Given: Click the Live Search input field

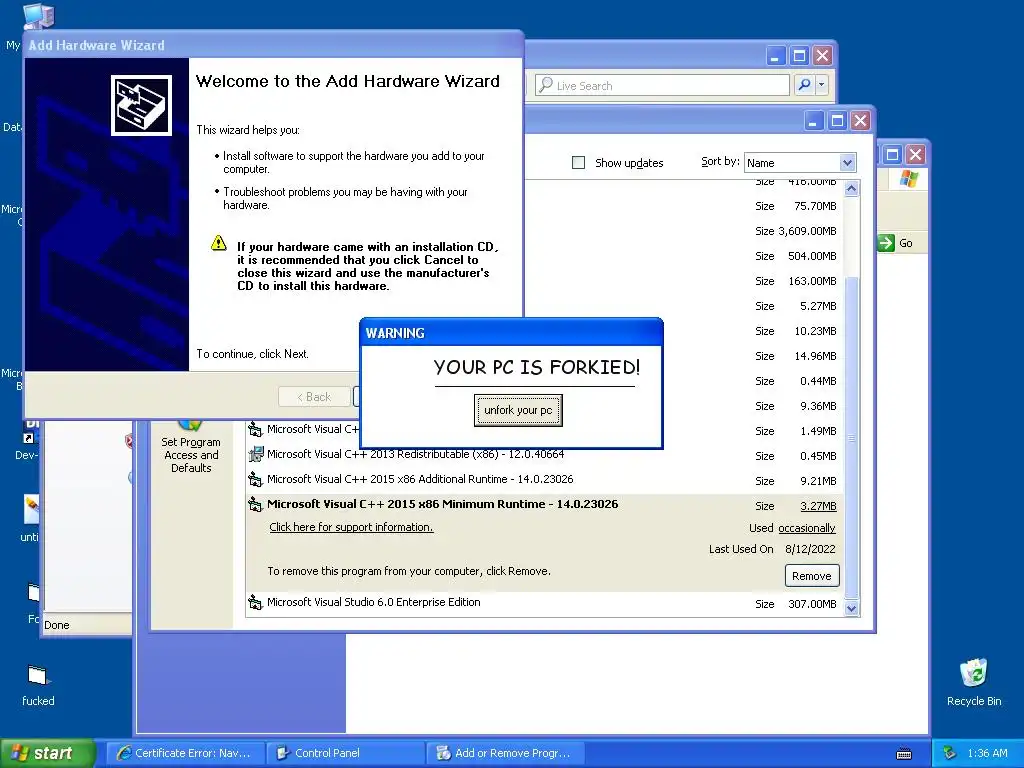Looking at the screenshot, I should pyautogui.click(x=662, y=86).
